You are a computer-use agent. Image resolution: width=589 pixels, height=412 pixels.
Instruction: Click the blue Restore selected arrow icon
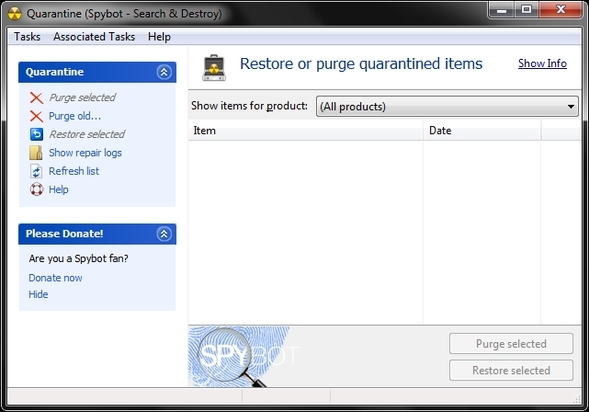36,134
